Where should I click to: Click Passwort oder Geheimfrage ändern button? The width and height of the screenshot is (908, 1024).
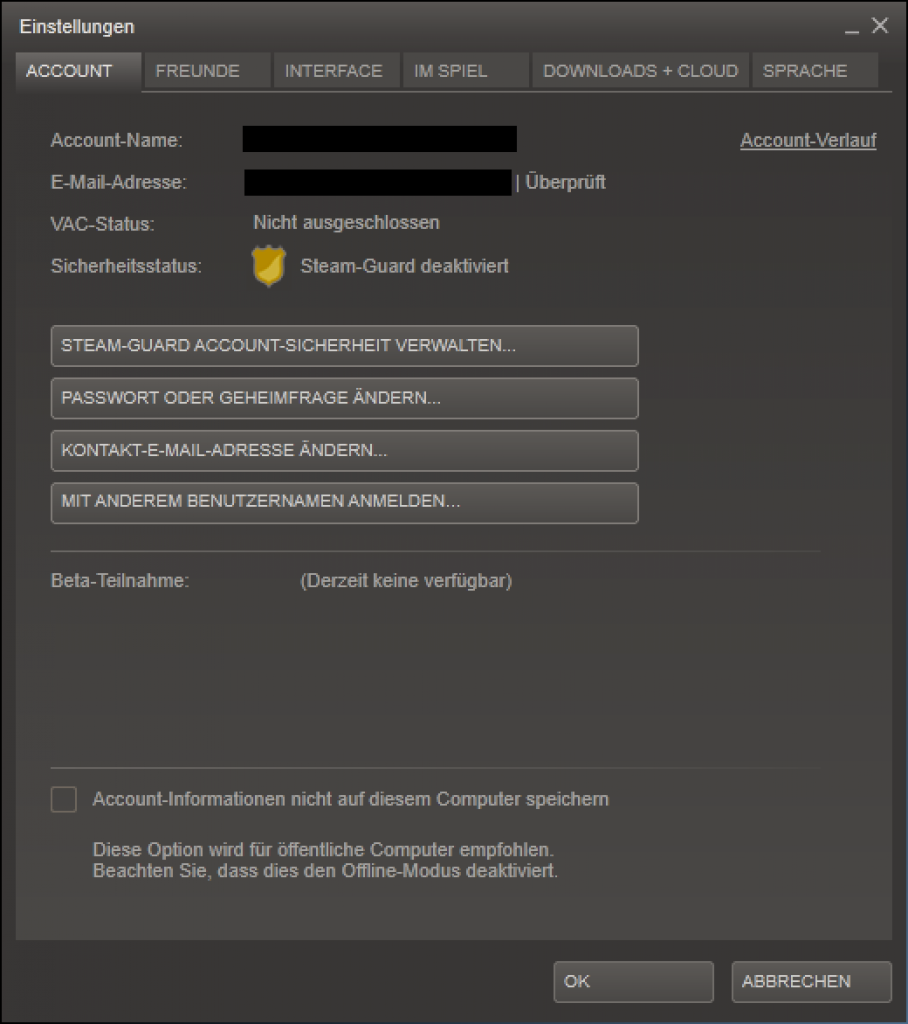(x=344, y=398)
